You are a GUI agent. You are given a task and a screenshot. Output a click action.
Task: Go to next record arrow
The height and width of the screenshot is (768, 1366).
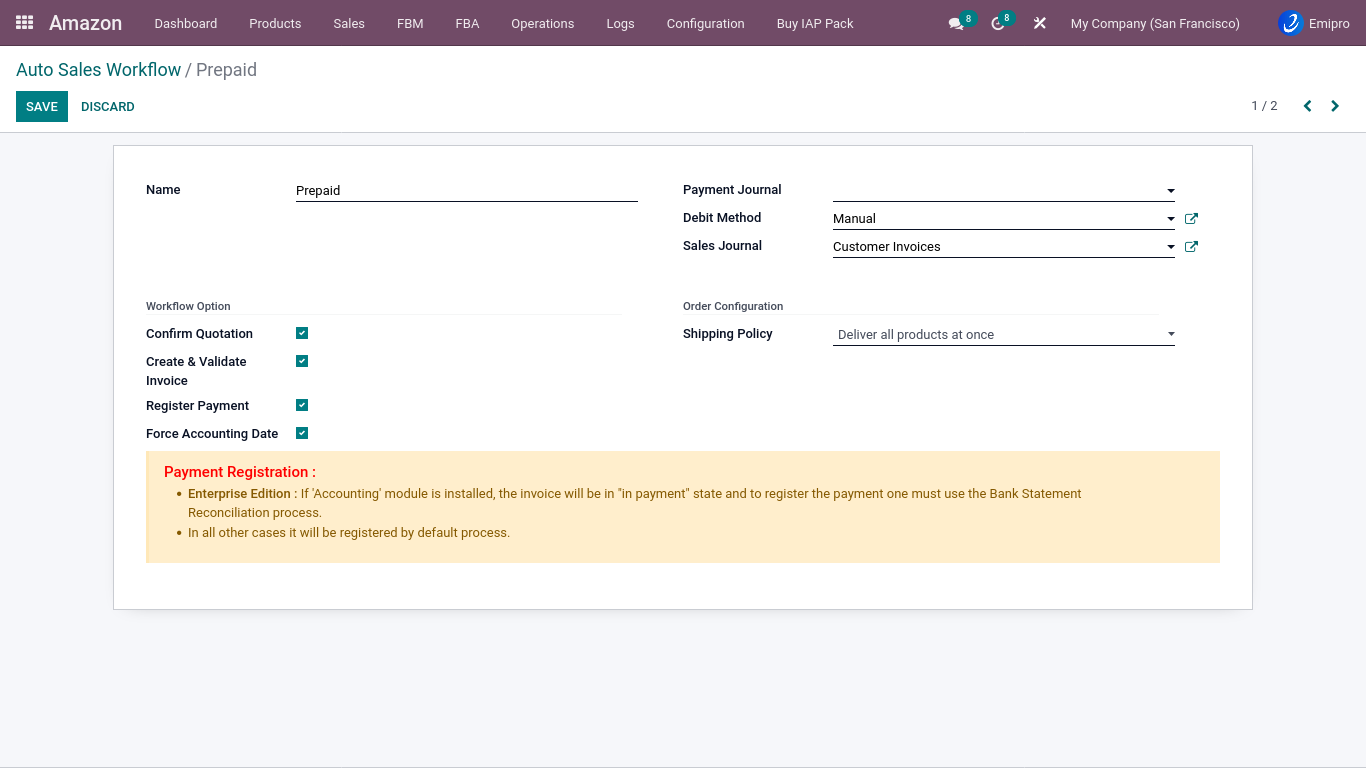click(1335, 106)
